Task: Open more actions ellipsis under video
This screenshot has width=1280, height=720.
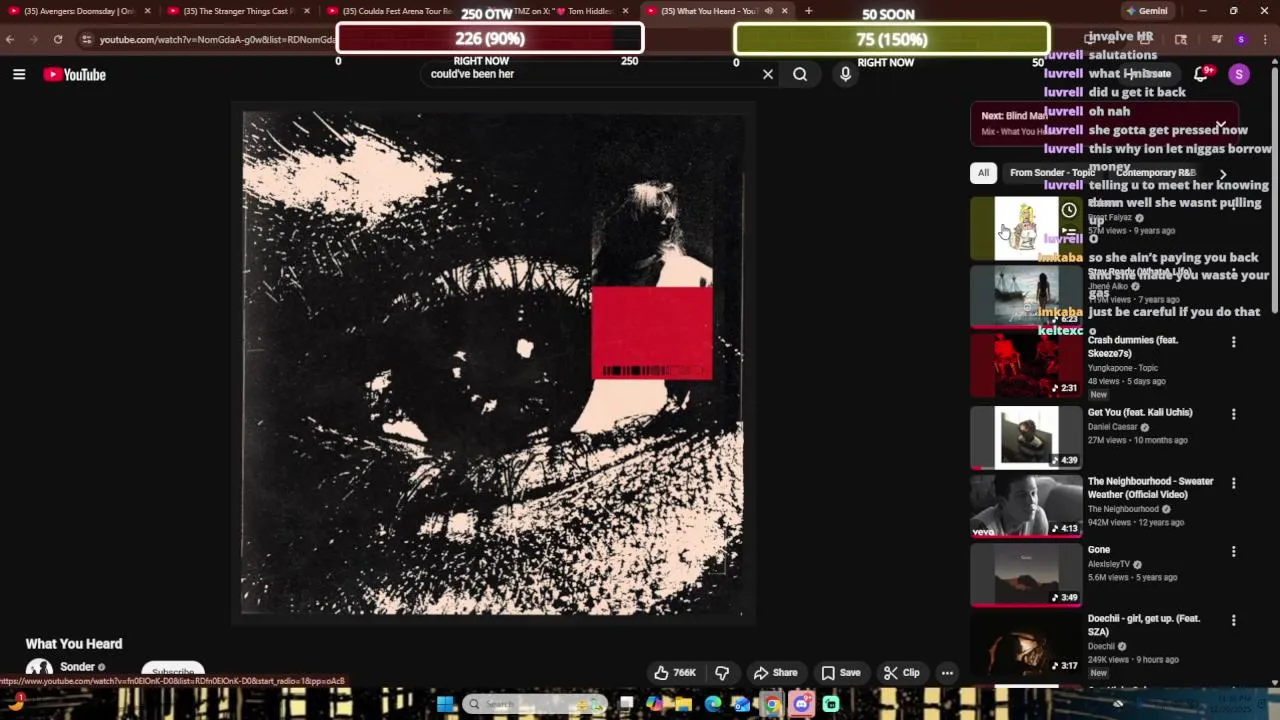Action: 947,673
